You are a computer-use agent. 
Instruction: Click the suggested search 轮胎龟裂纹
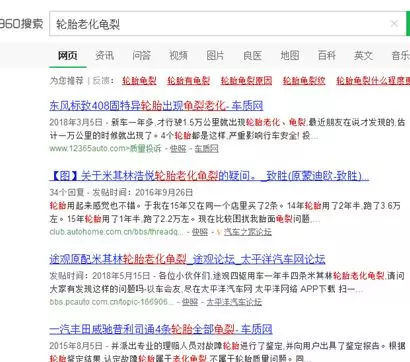pos(304,81)
